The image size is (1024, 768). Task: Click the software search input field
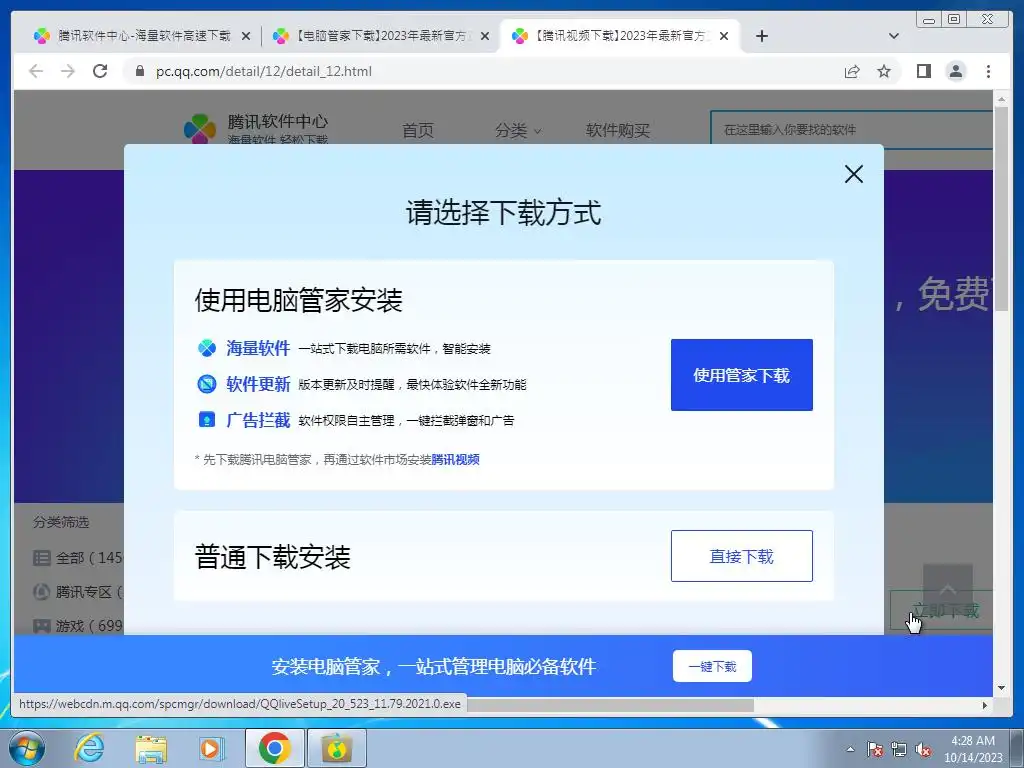tap(852, 130)
